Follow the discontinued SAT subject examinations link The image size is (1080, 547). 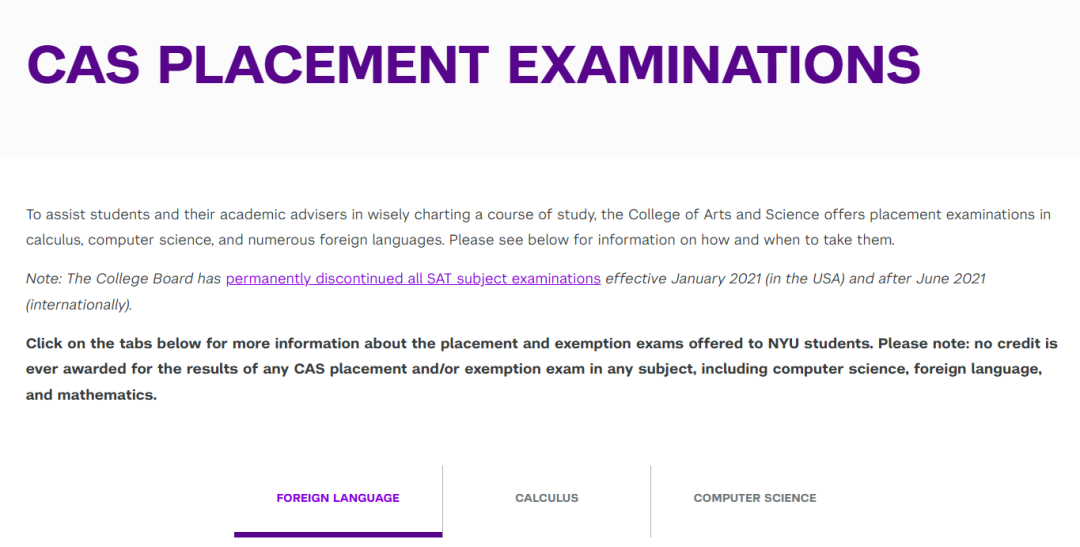pyautogui.click(x=413, y=279)
